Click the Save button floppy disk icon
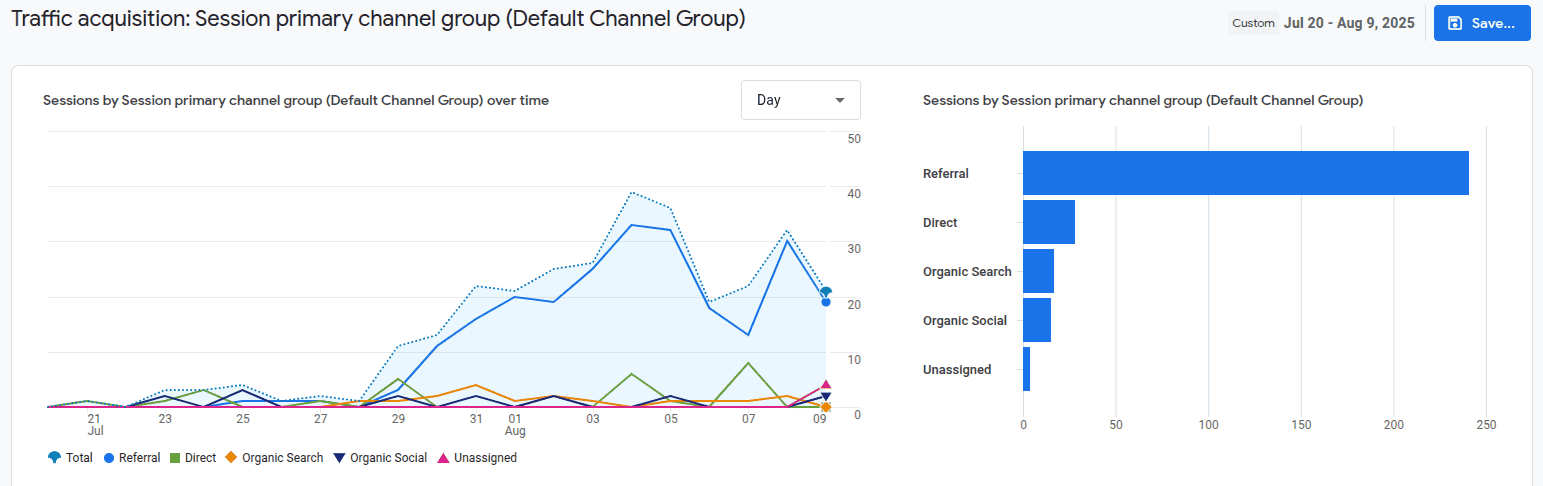The image size is (1543, 486). click(x=1455, y=23)
